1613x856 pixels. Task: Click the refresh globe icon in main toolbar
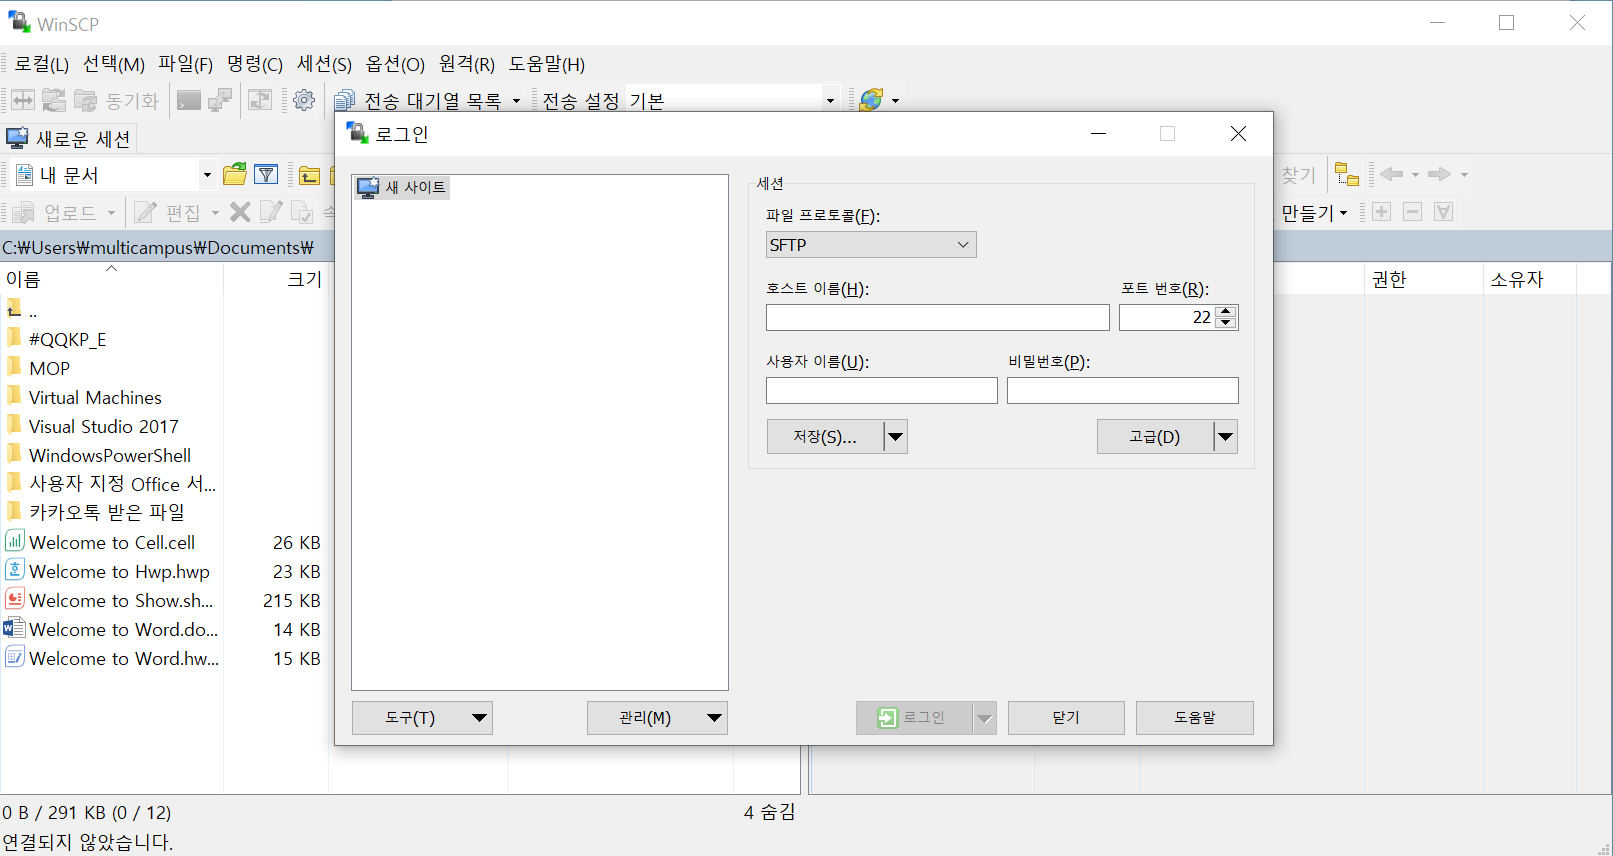pyautogui.click(x=871, y=100)
